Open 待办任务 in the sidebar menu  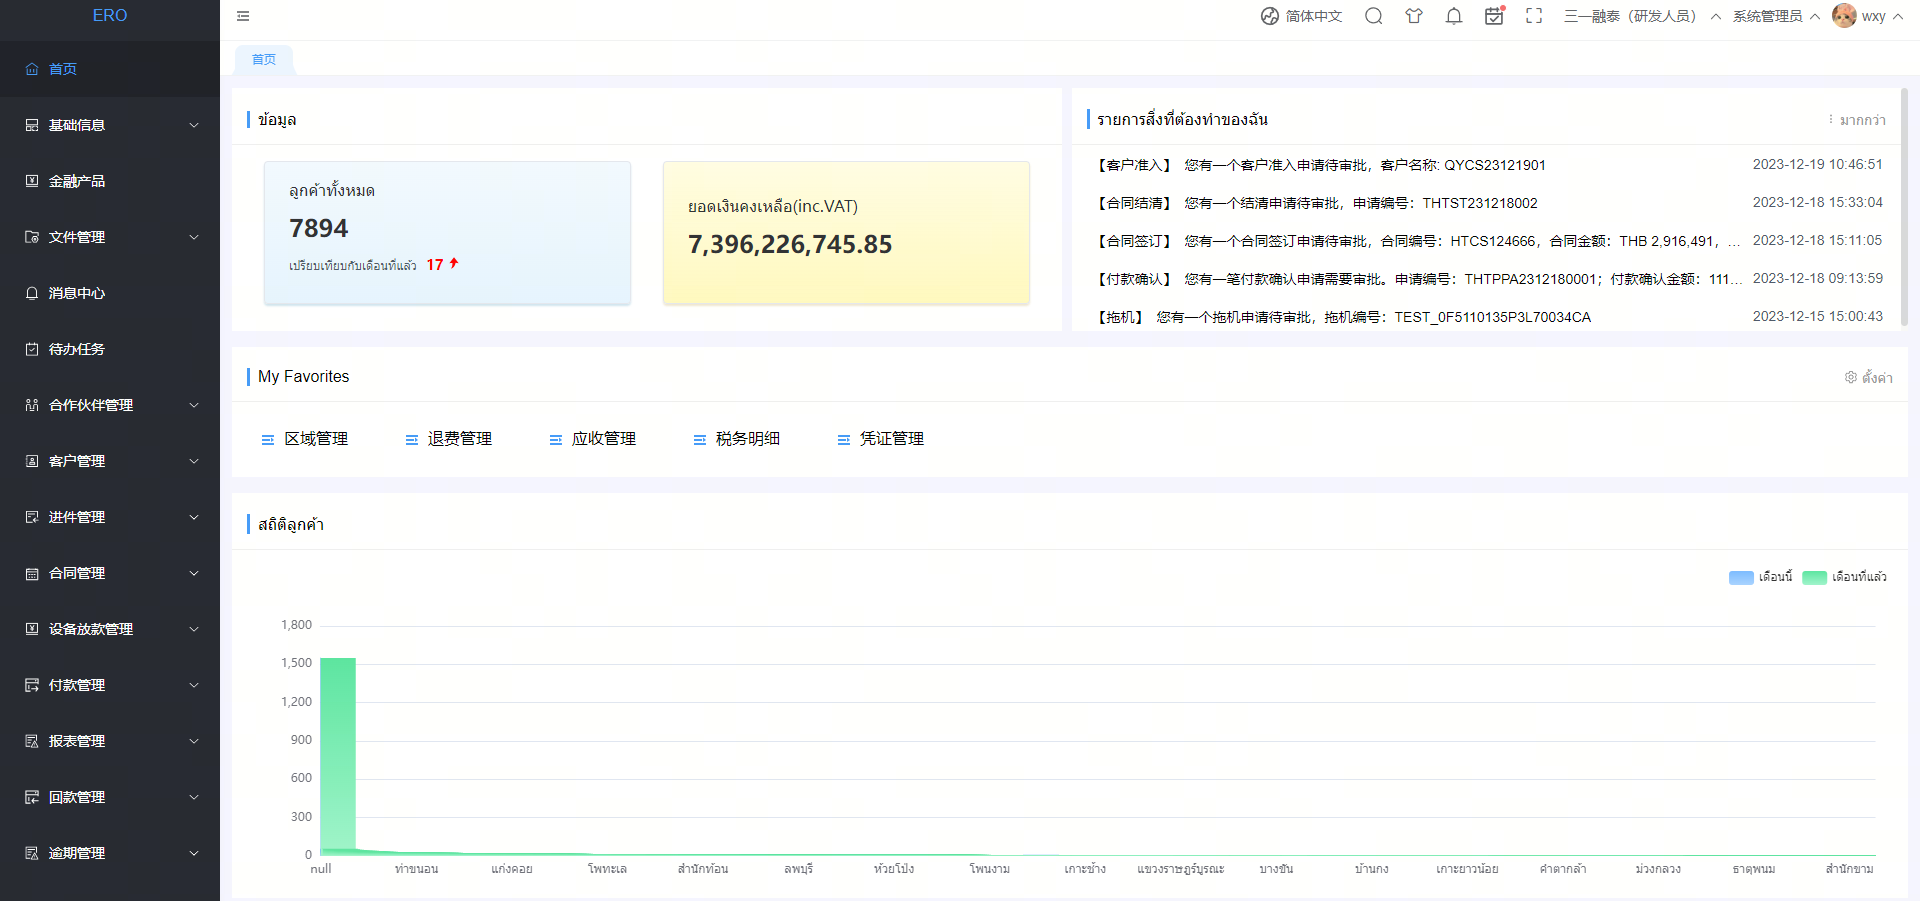tap(110, 349)
